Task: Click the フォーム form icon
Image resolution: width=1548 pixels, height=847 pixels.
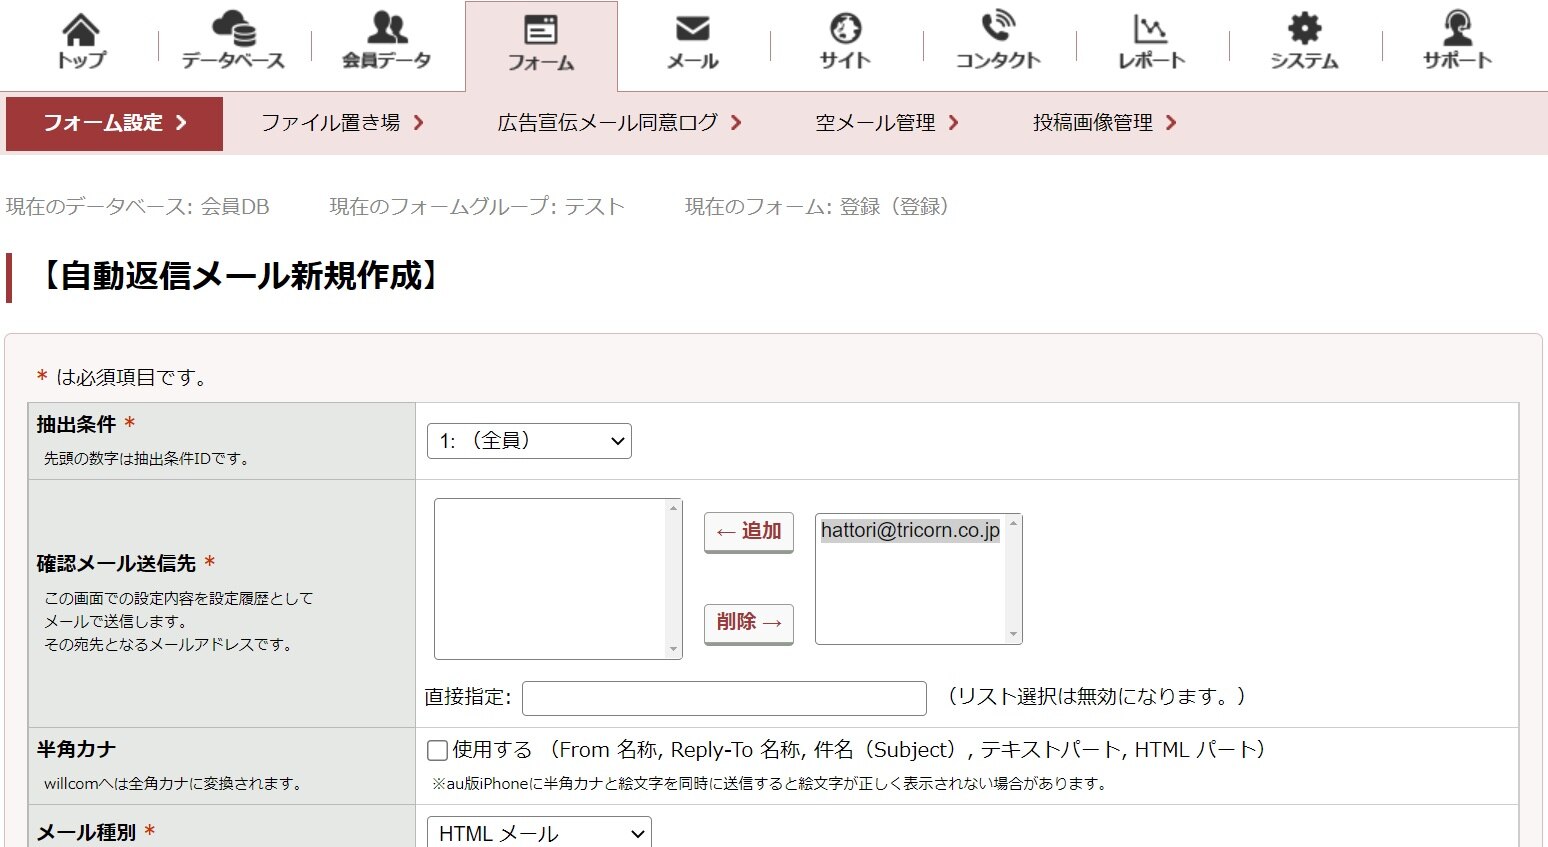Action: [x=541, y=40]
